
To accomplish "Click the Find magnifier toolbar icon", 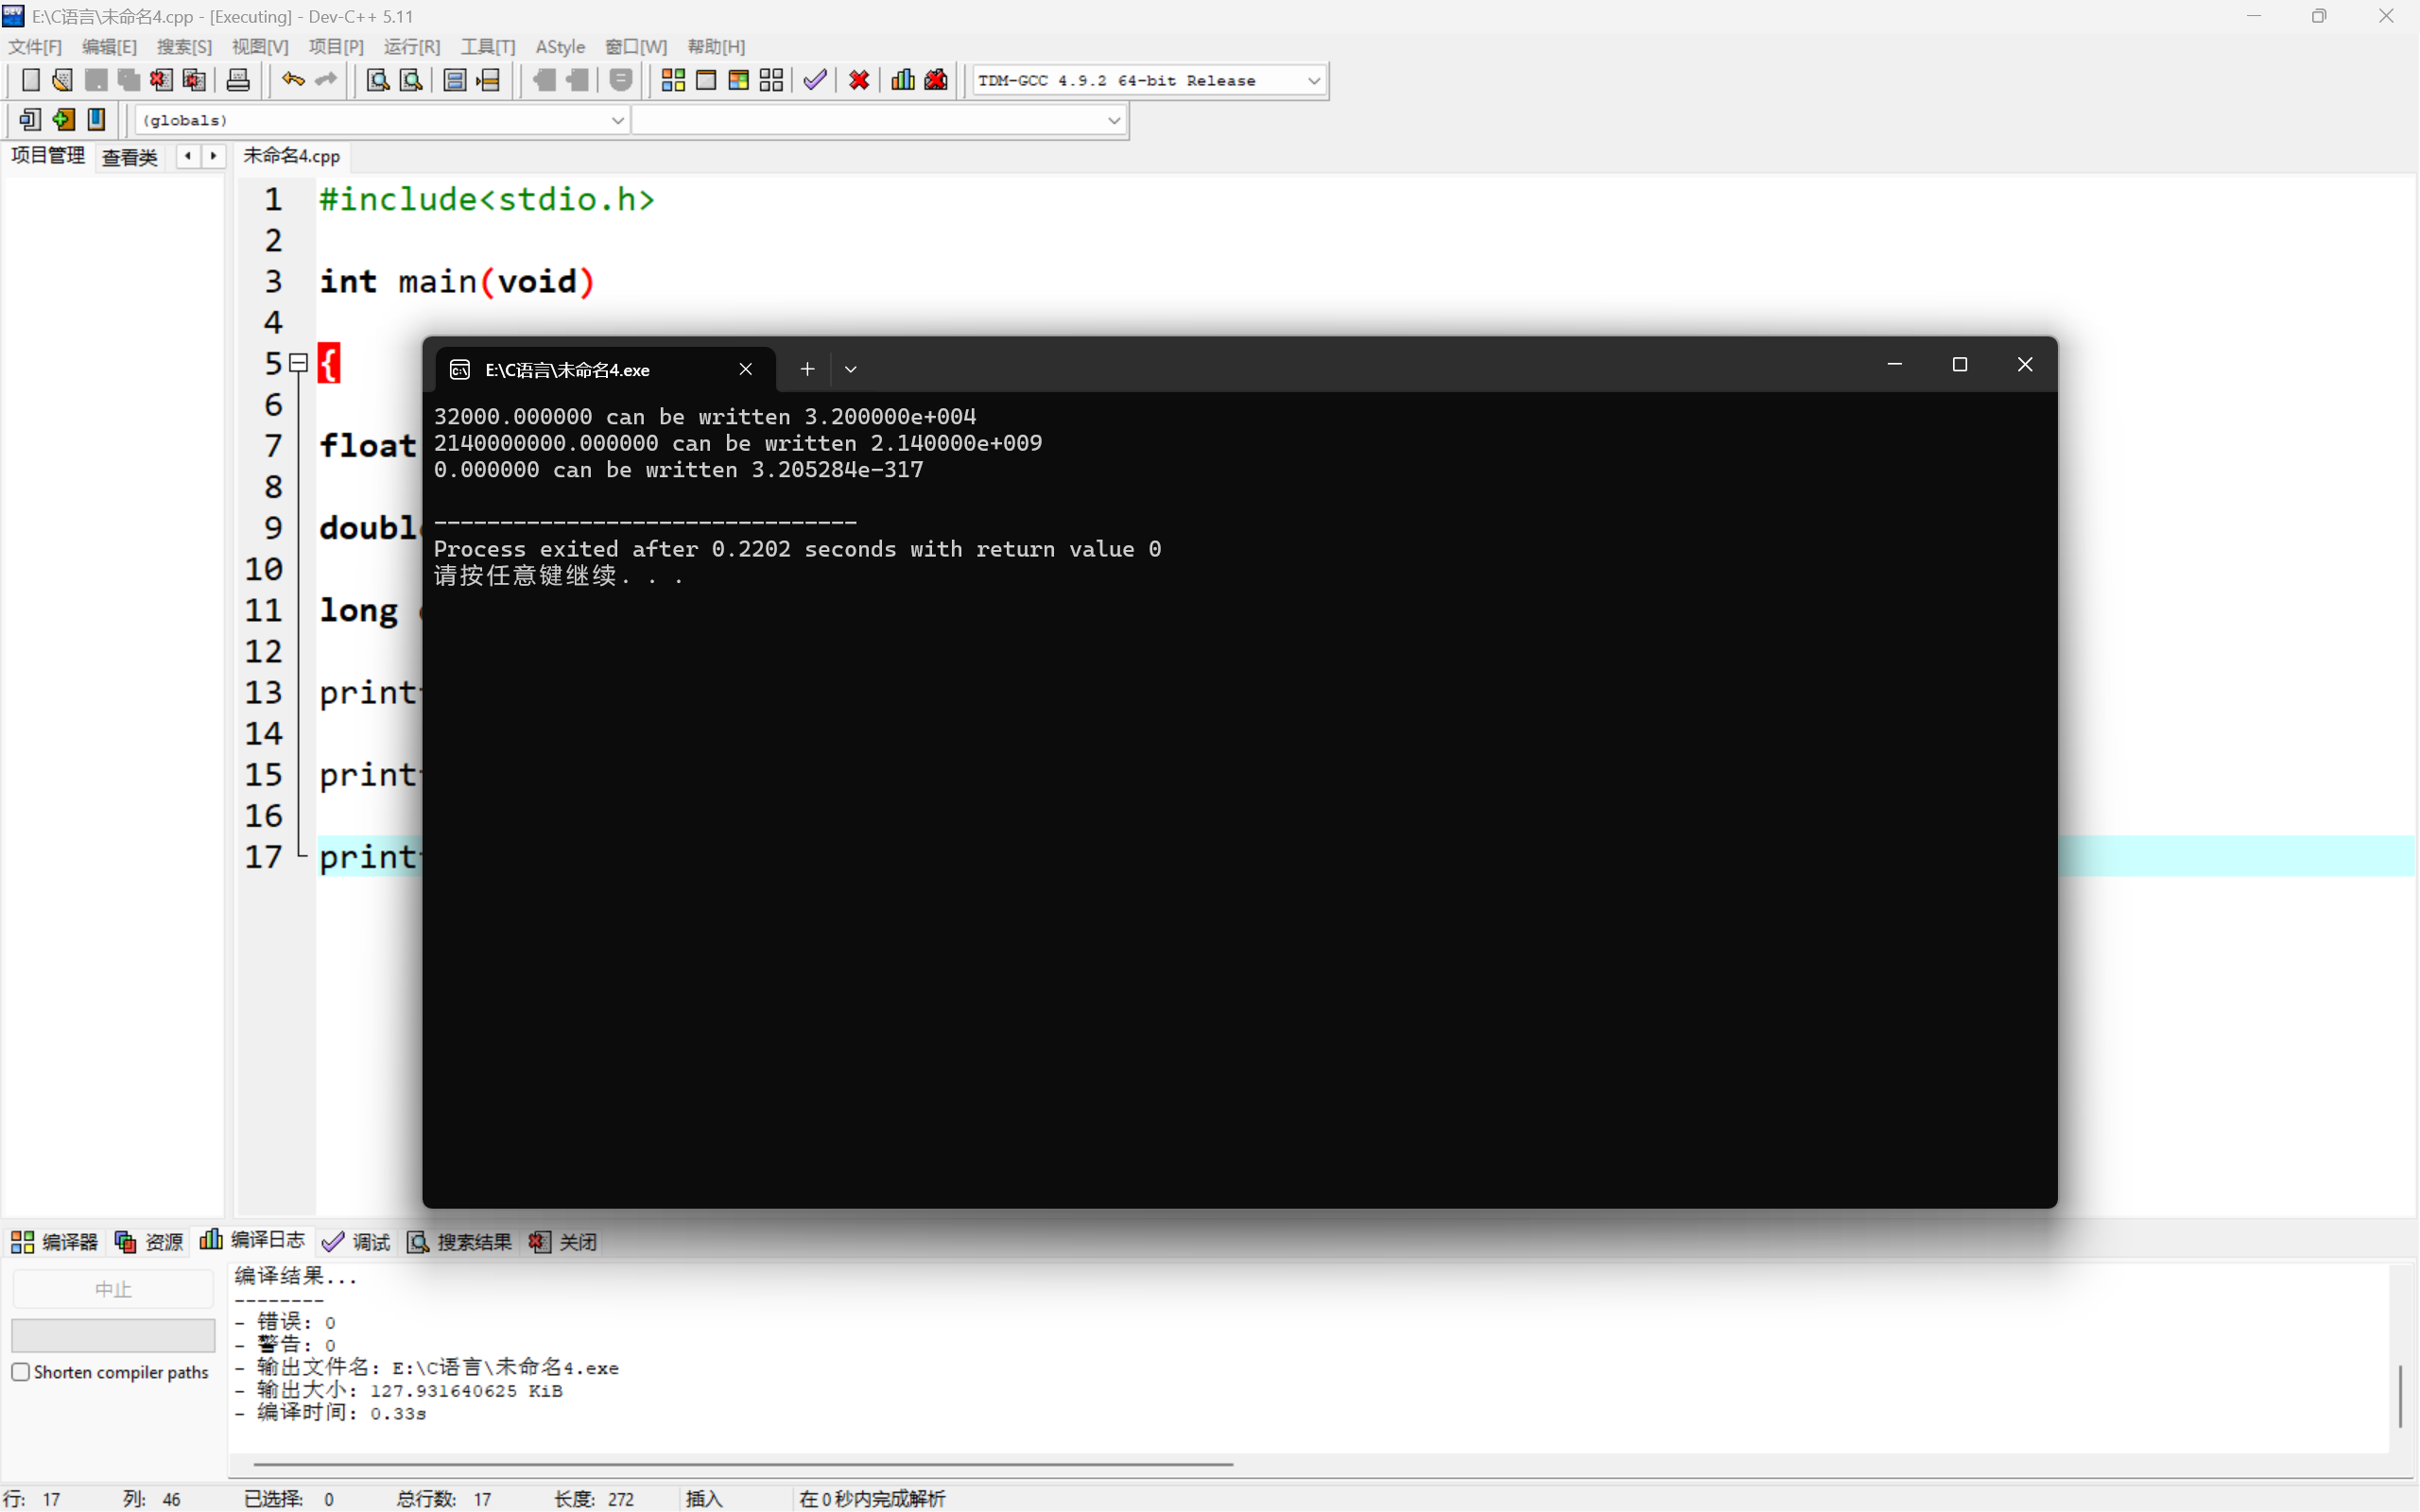I will coord(378,80).
